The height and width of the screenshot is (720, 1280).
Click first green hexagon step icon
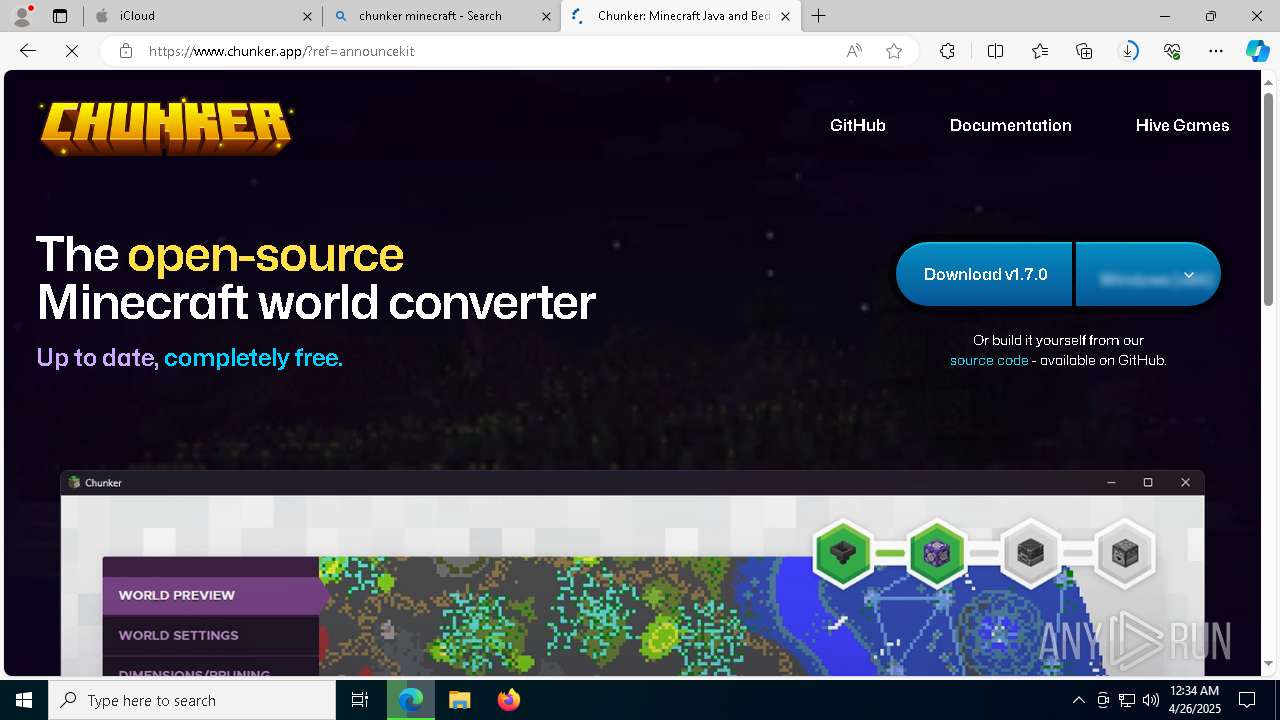click(843, 552)
